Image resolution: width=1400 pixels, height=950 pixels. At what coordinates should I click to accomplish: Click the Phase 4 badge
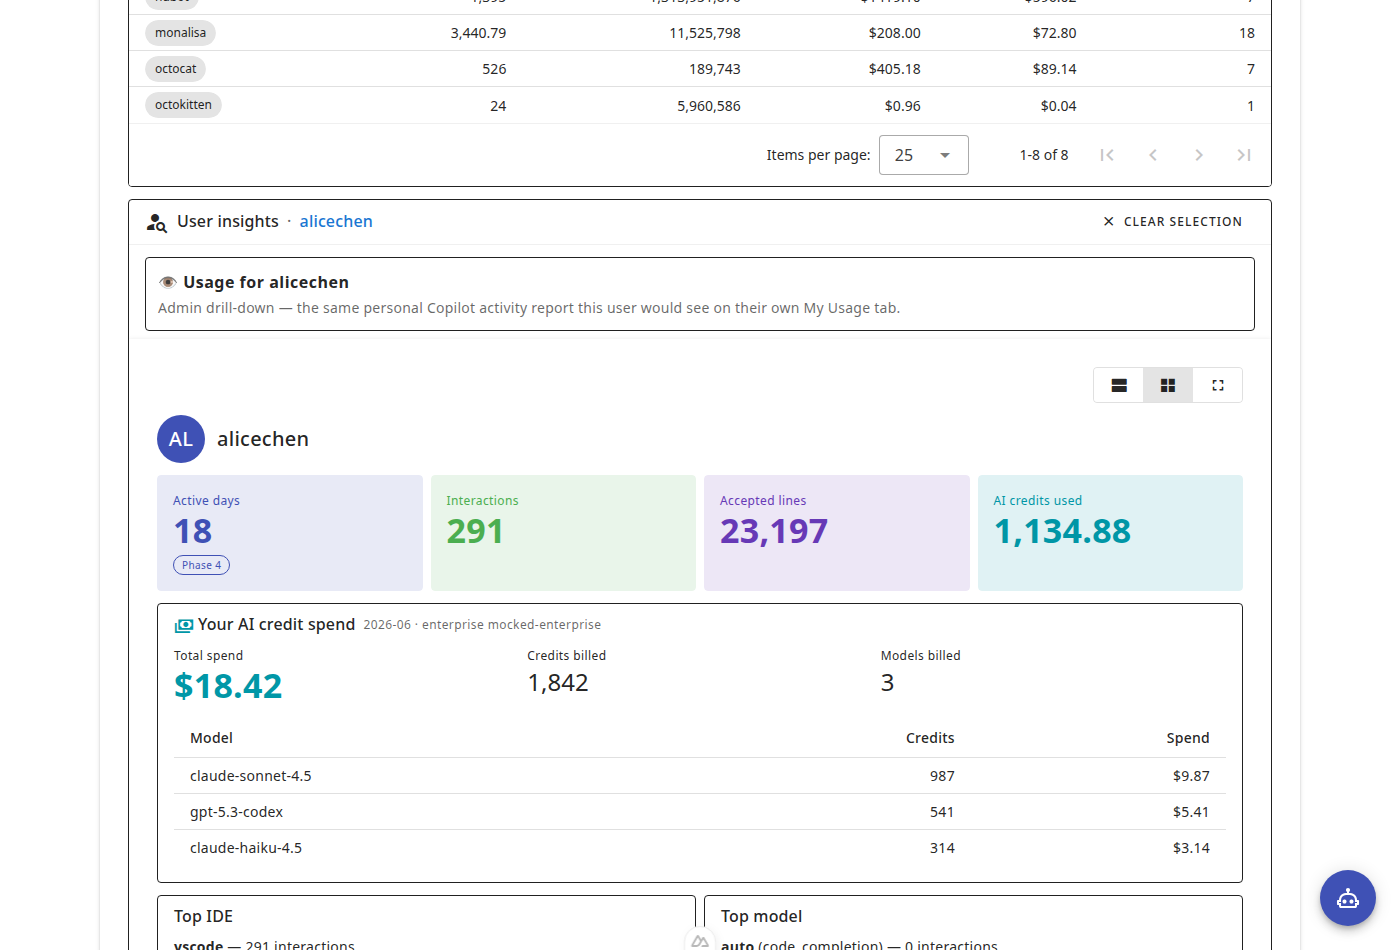pos(201,565)
